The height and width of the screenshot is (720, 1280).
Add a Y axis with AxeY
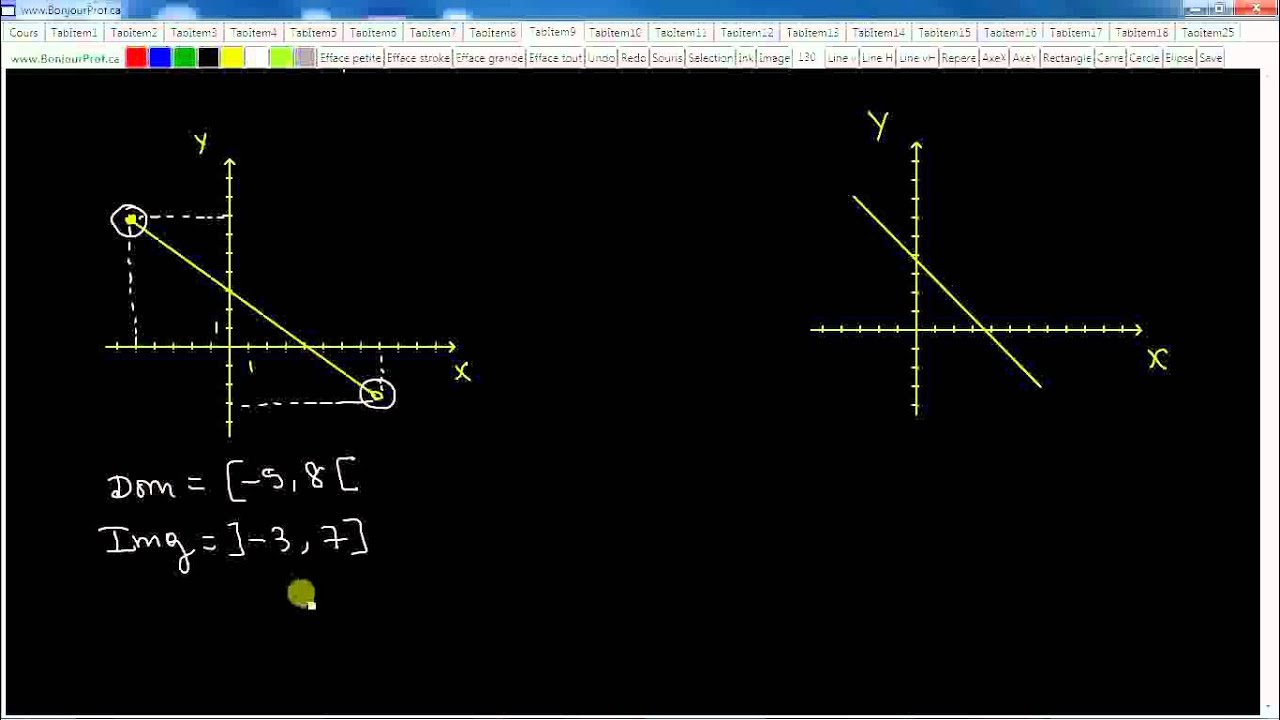(x=1024, y=58)
